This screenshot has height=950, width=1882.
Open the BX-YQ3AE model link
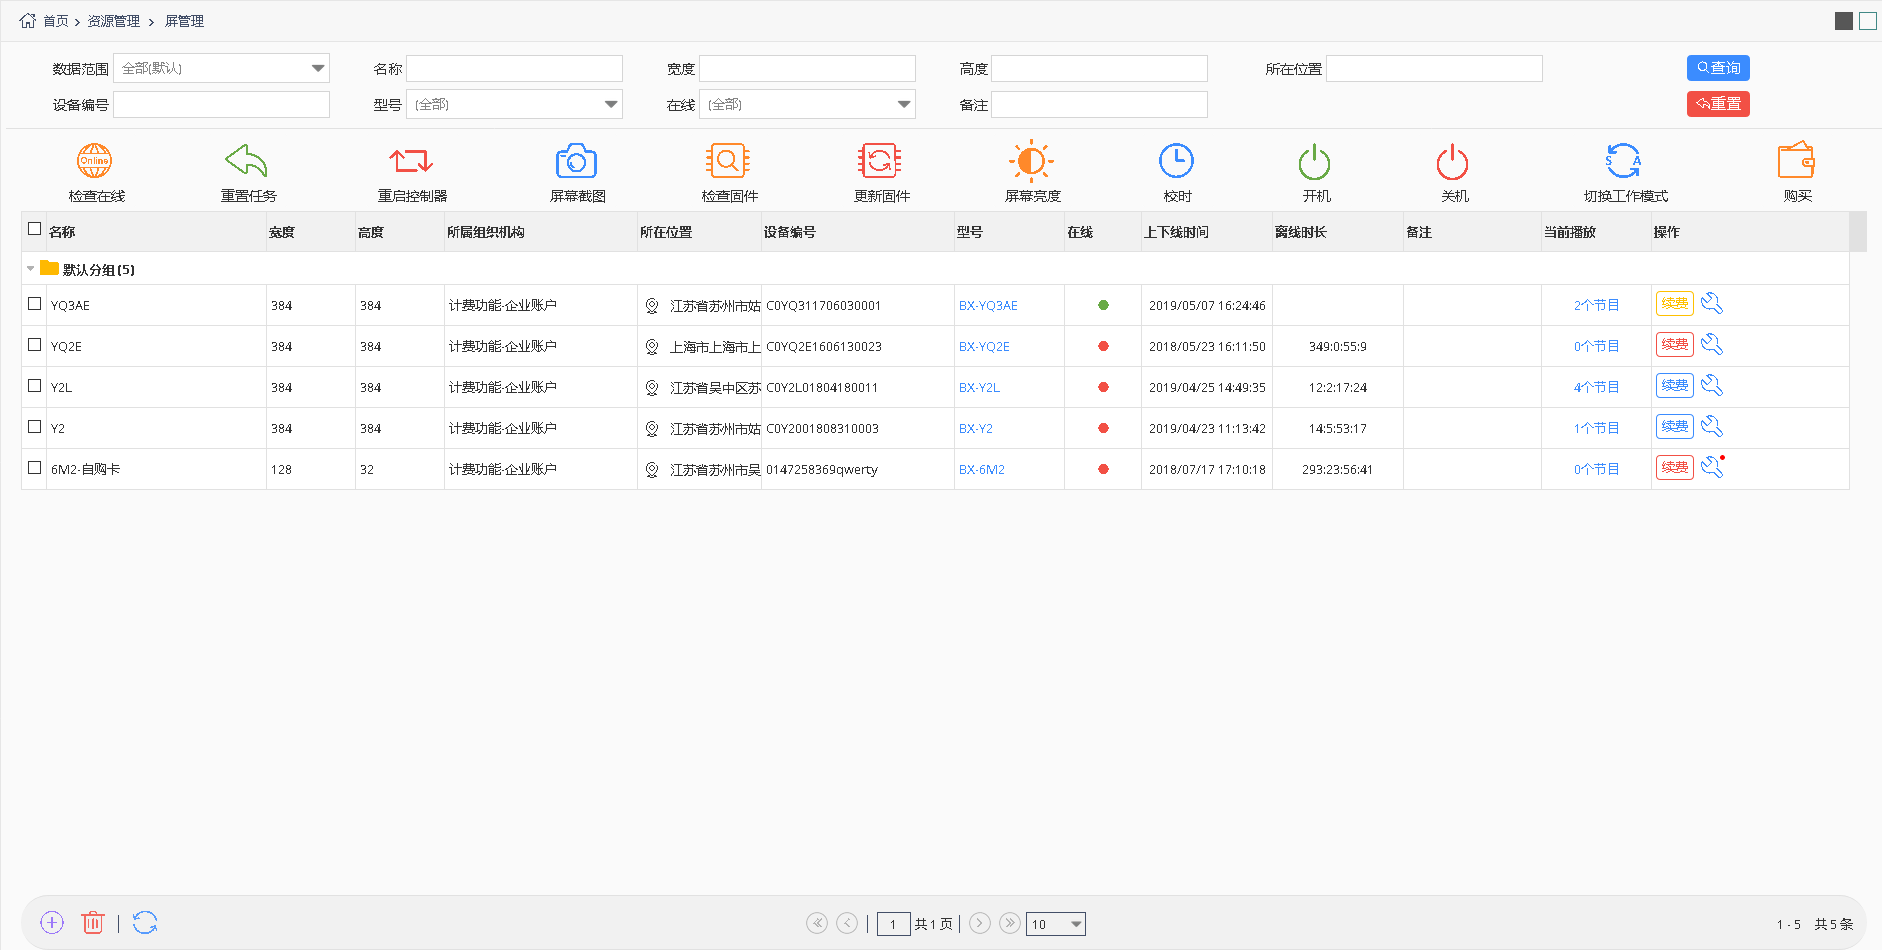pos(988,306)
